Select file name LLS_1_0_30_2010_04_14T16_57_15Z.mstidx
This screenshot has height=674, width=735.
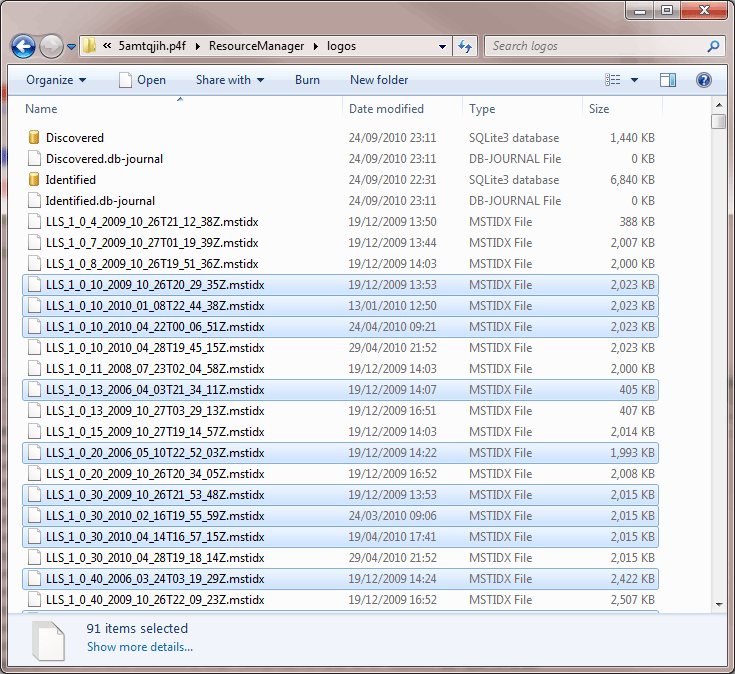(155, 537)
